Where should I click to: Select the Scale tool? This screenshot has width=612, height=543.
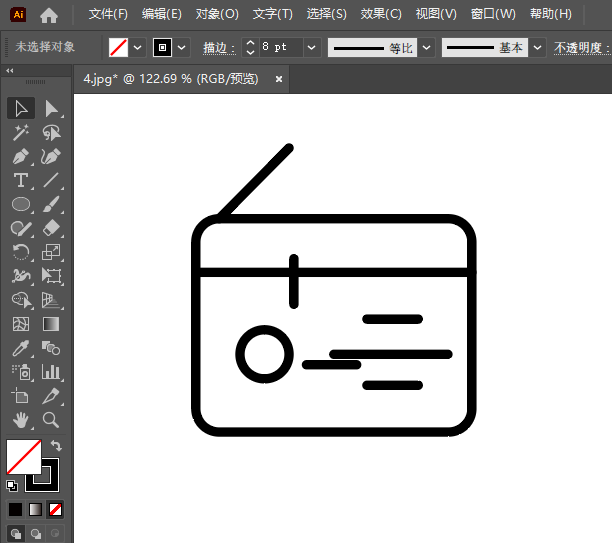52,252
